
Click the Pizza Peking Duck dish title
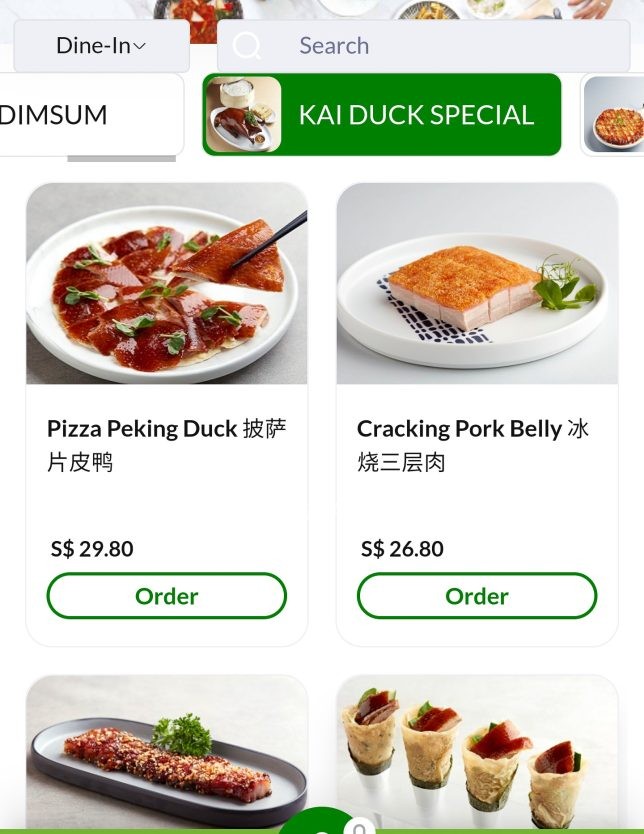tap(166, 445)
